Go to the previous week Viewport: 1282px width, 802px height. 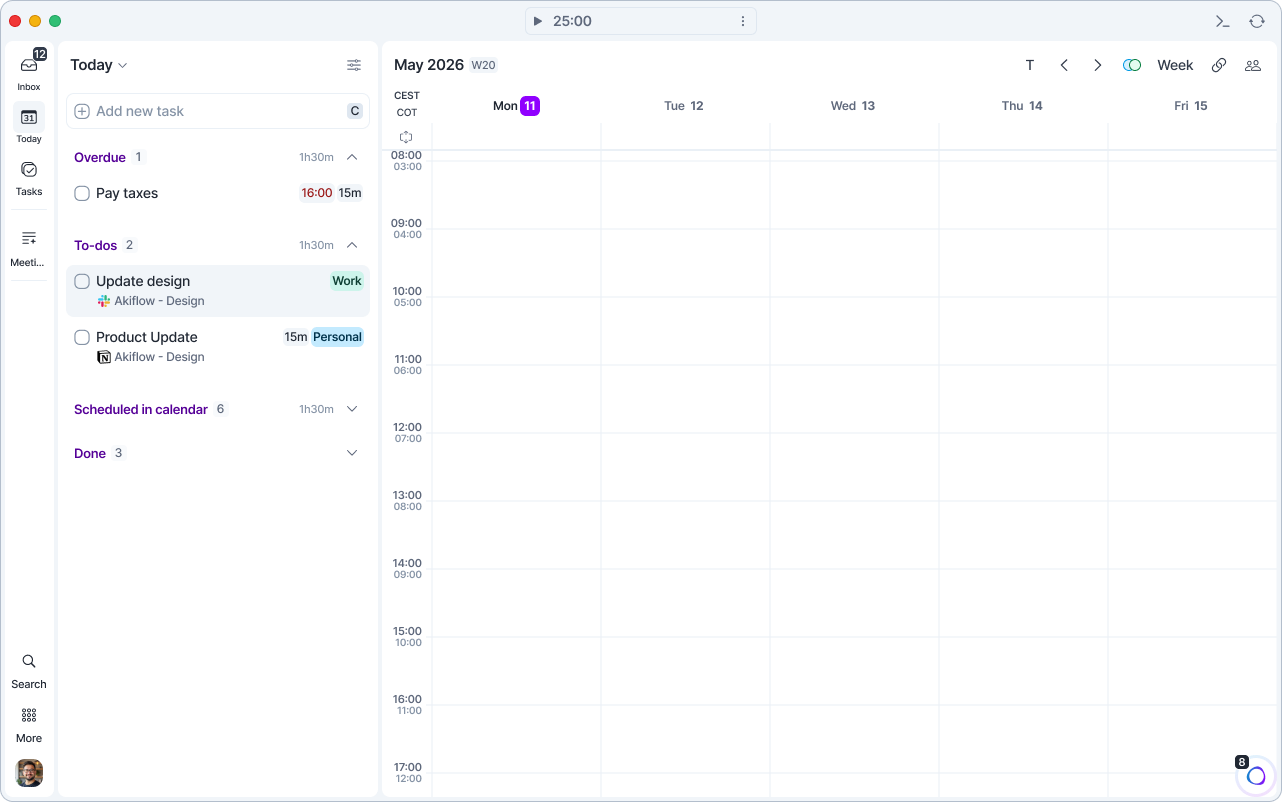pyautogui.click(x=1064, y=65)
